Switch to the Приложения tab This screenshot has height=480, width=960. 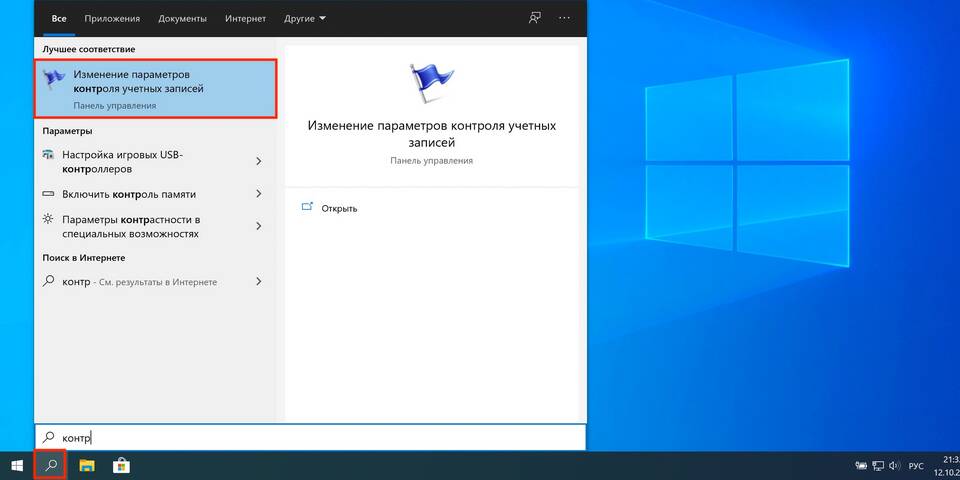[112, 18]
